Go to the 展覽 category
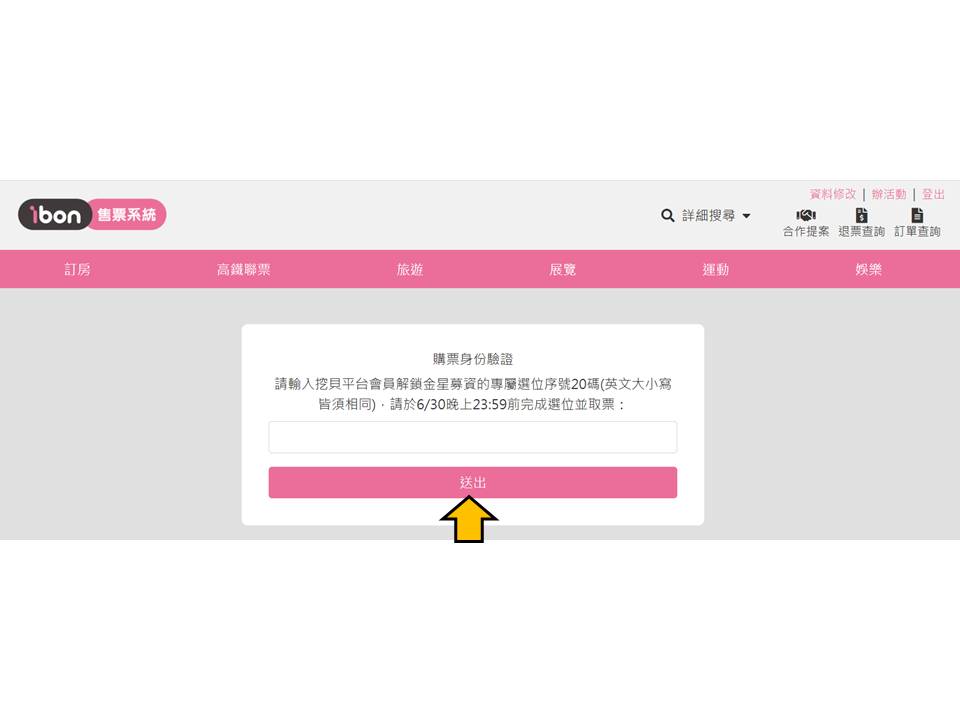 (x=563, y=269)
